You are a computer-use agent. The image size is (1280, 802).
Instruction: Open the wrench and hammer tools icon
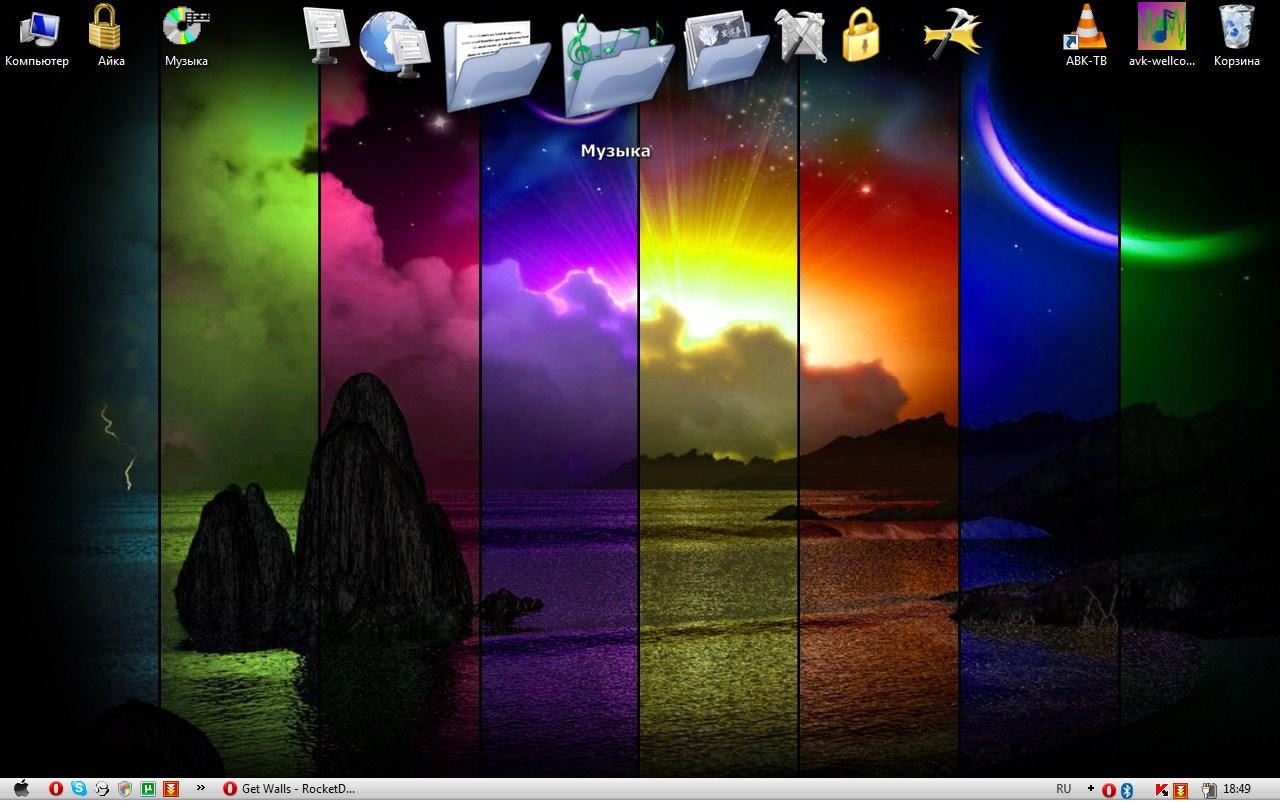click(800, 36)
